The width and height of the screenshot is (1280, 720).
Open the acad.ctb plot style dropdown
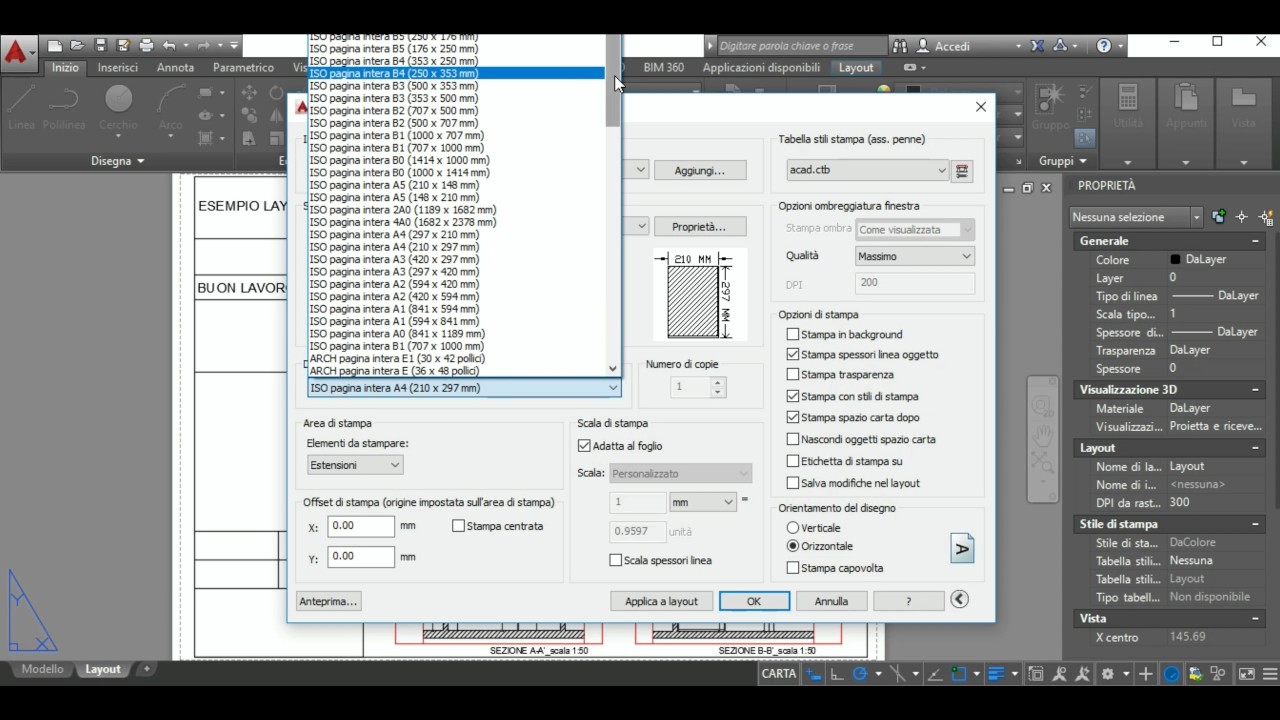(x=867, y=171)
